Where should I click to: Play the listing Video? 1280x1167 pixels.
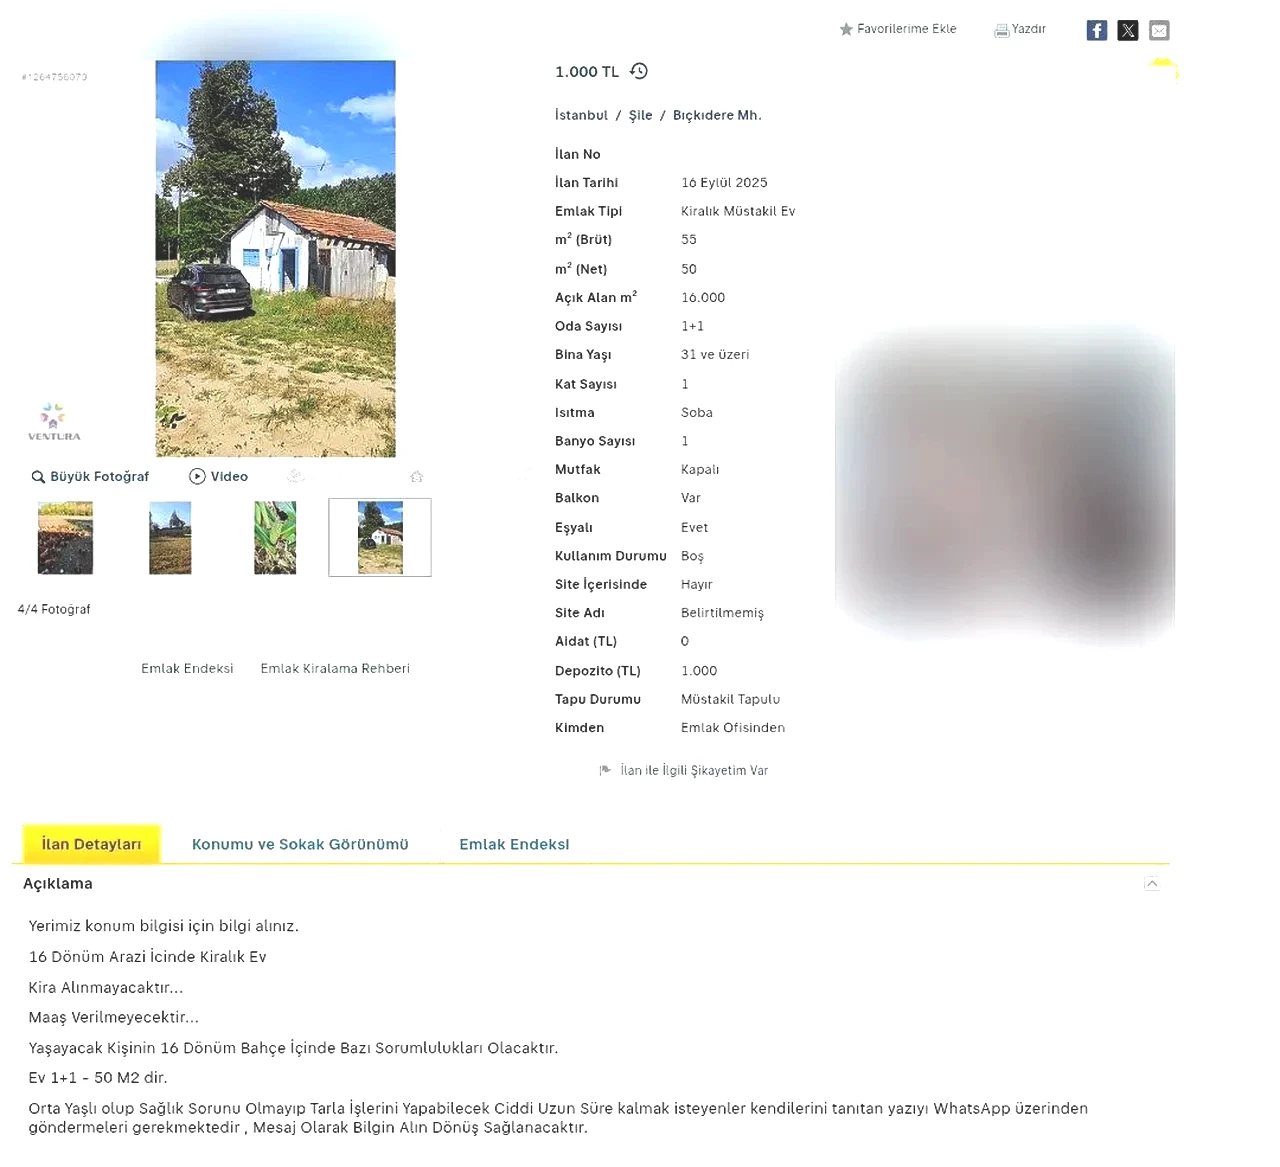218,477
